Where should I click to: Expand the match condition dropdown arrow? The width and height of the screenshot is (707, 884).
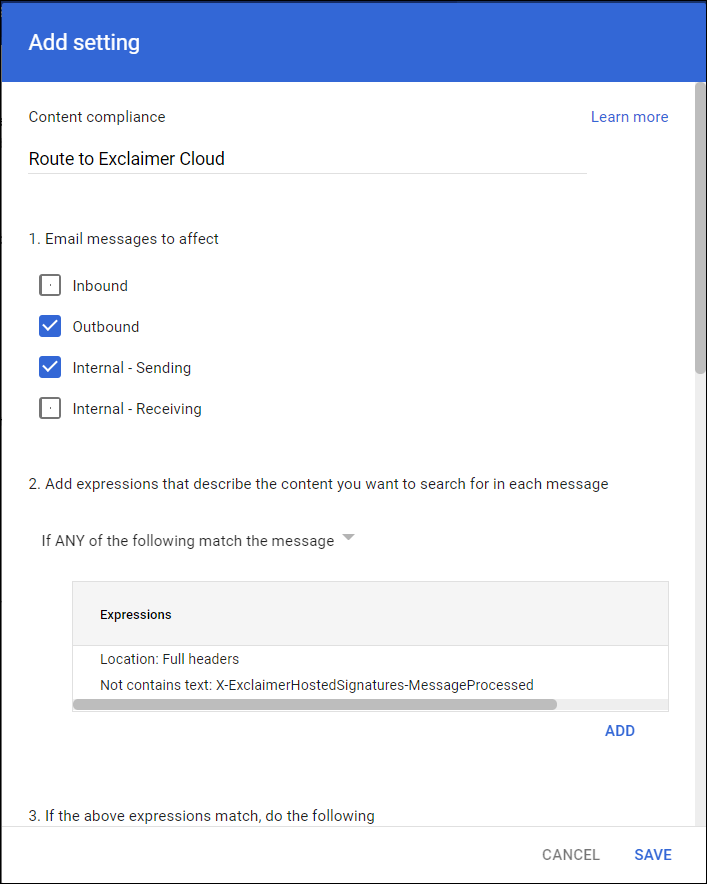click(348, 538)
